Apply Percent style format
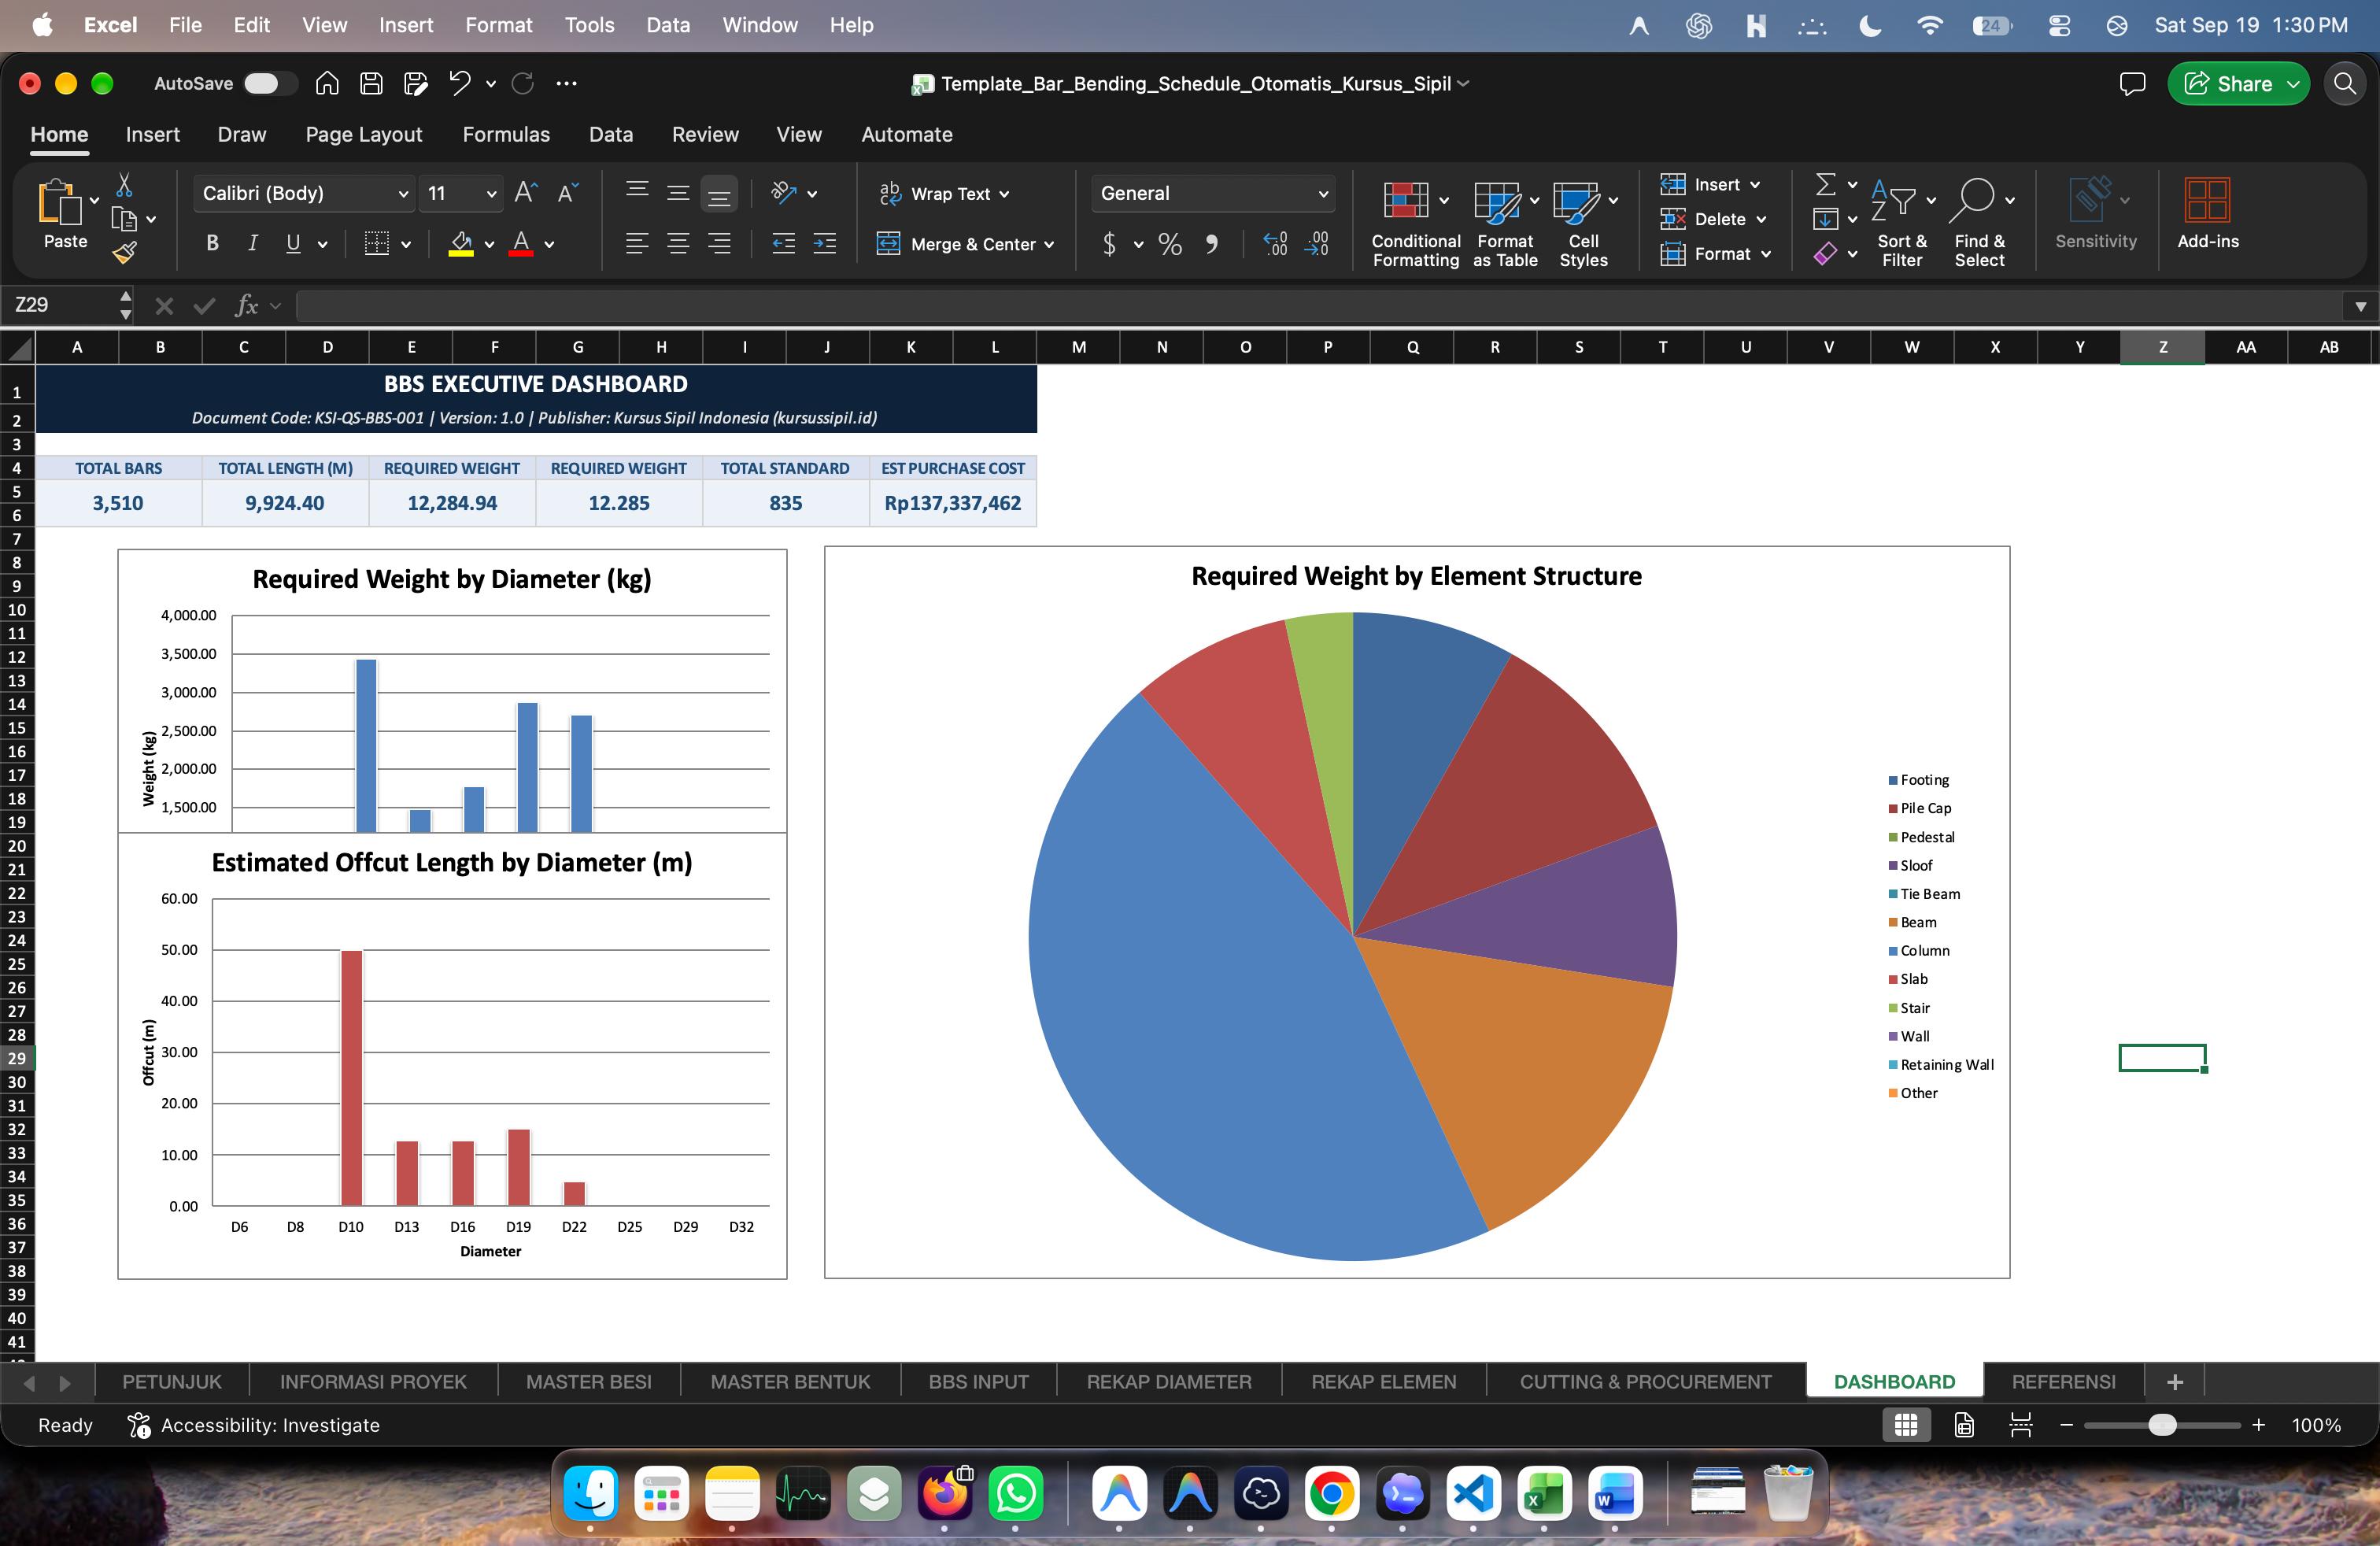 pyautogui.click(x=1170, y=244)
